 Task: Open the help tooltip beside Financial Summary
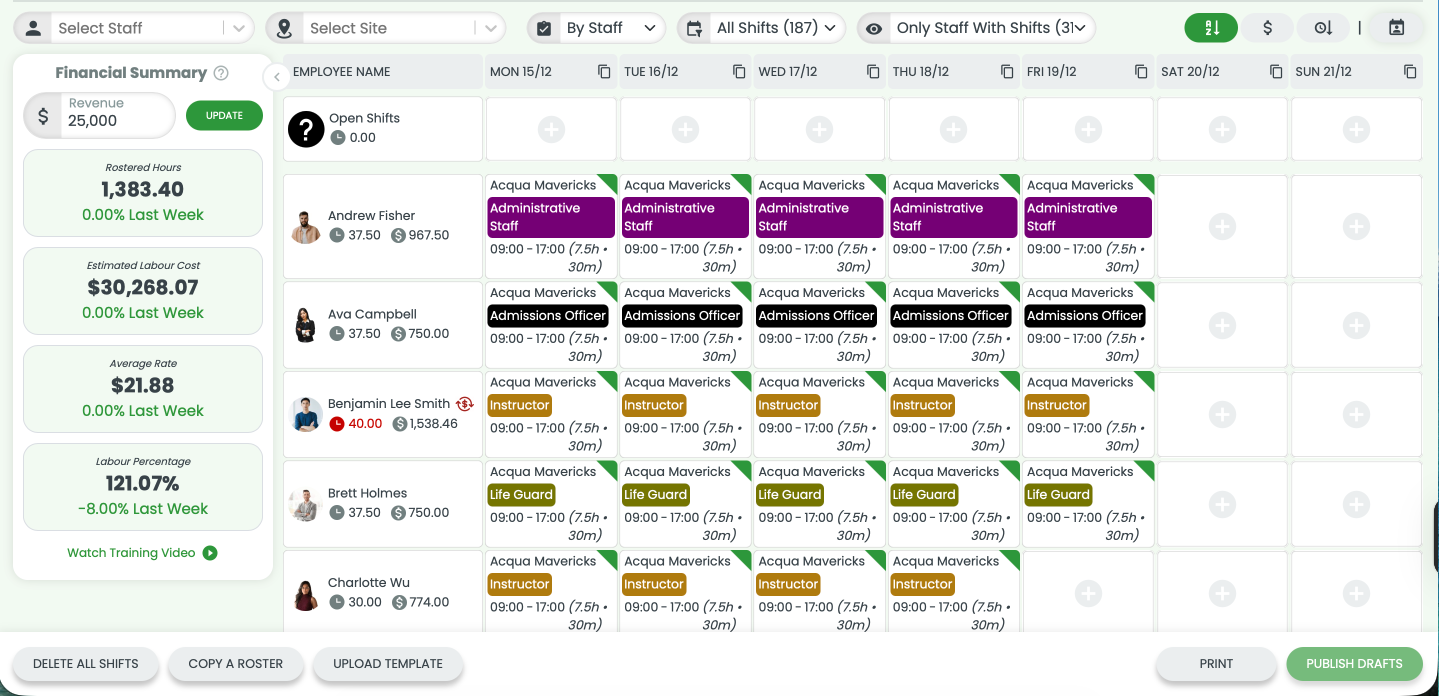pos(222,73)
